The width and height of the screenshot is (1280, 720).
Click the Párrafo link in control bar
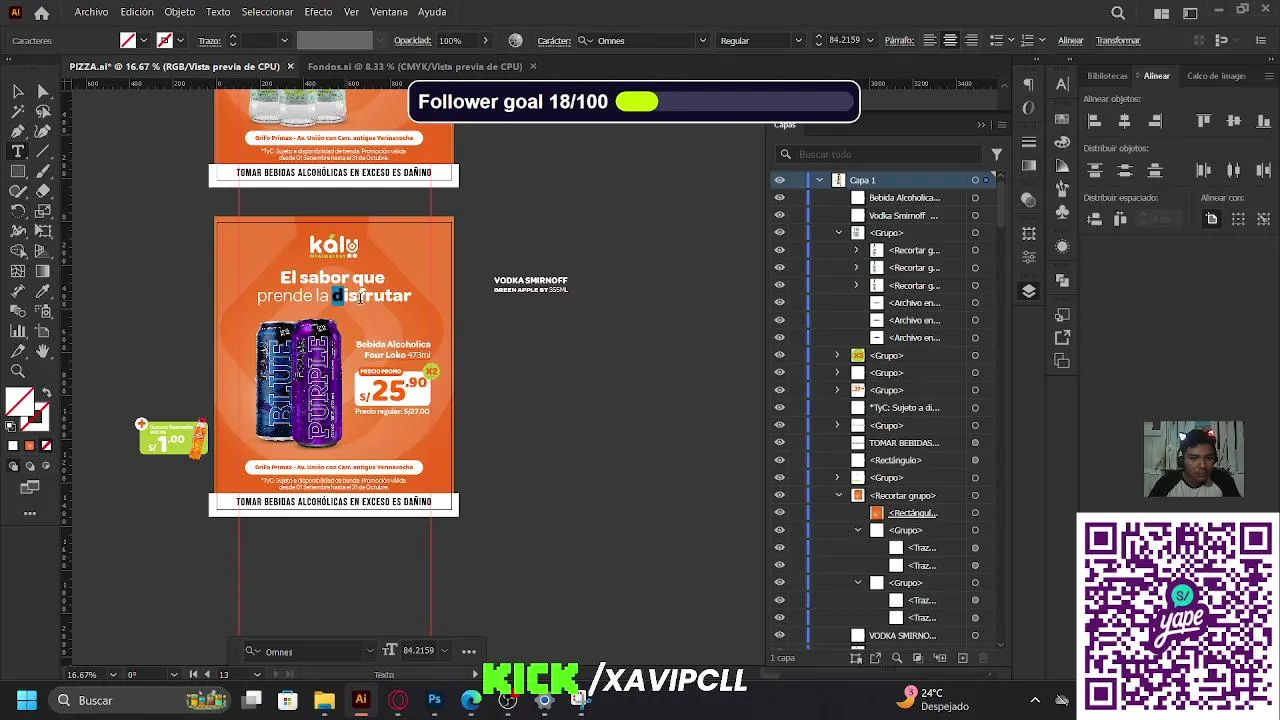(899, 41)
